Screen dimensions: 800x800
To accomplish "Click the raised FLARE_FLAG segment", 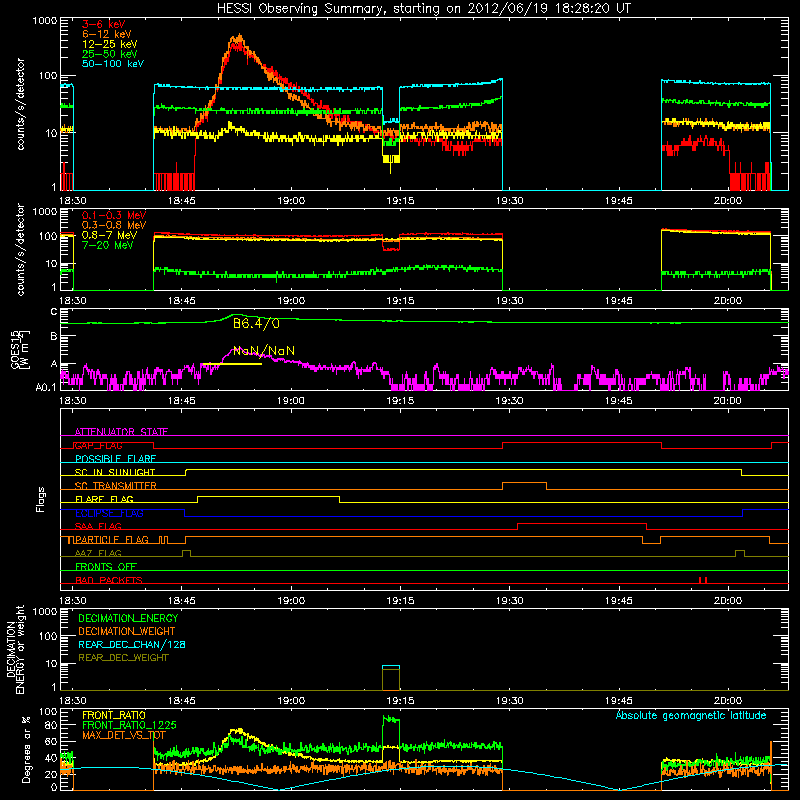I will (268, 496).
